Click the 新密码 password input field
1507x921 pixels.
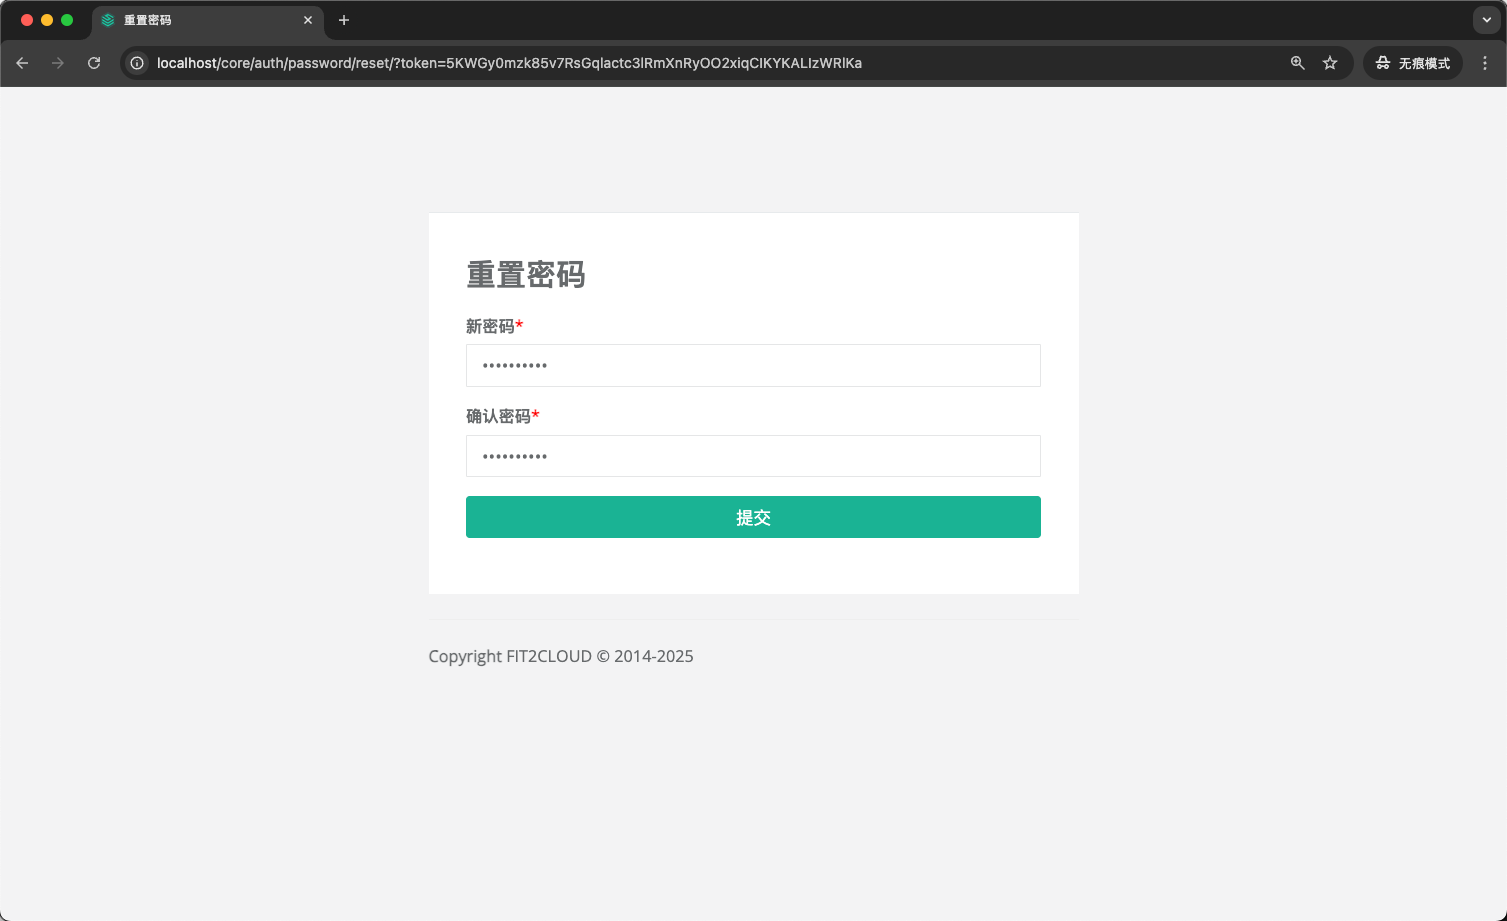(753, 365)
